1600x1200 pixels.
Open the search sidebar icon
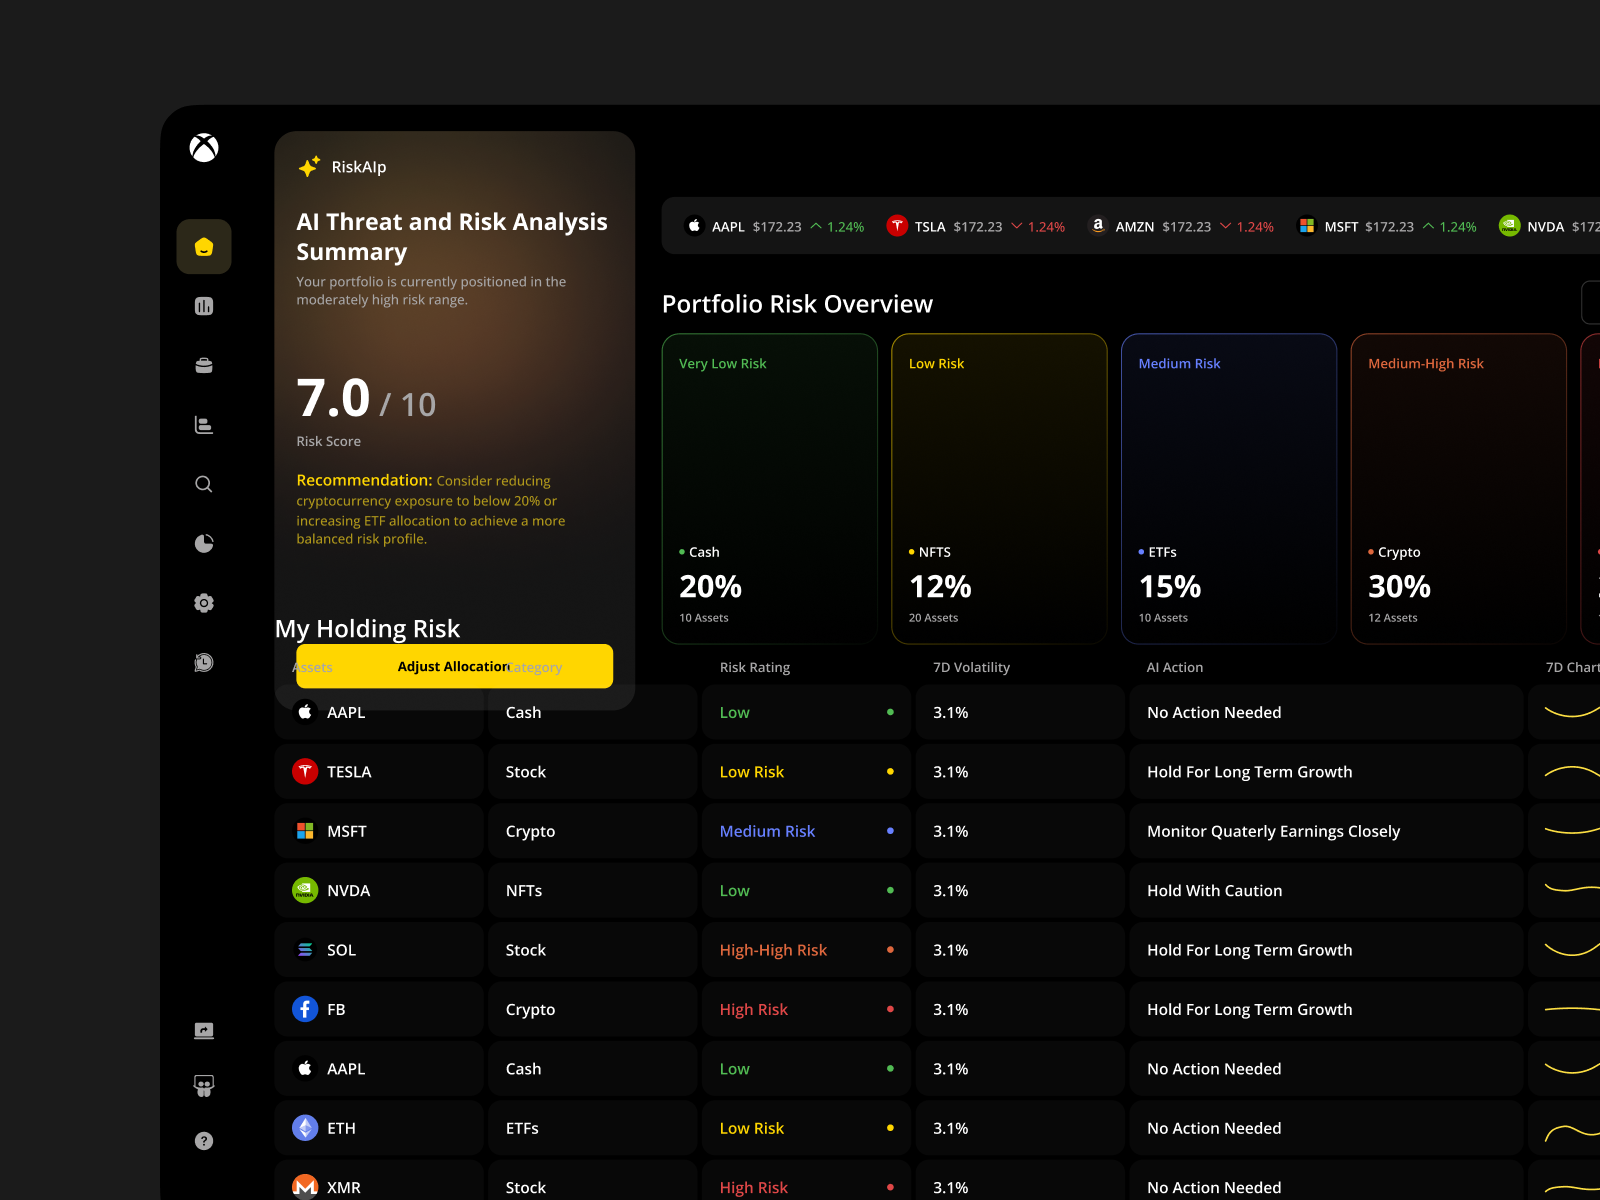[203, 484]
